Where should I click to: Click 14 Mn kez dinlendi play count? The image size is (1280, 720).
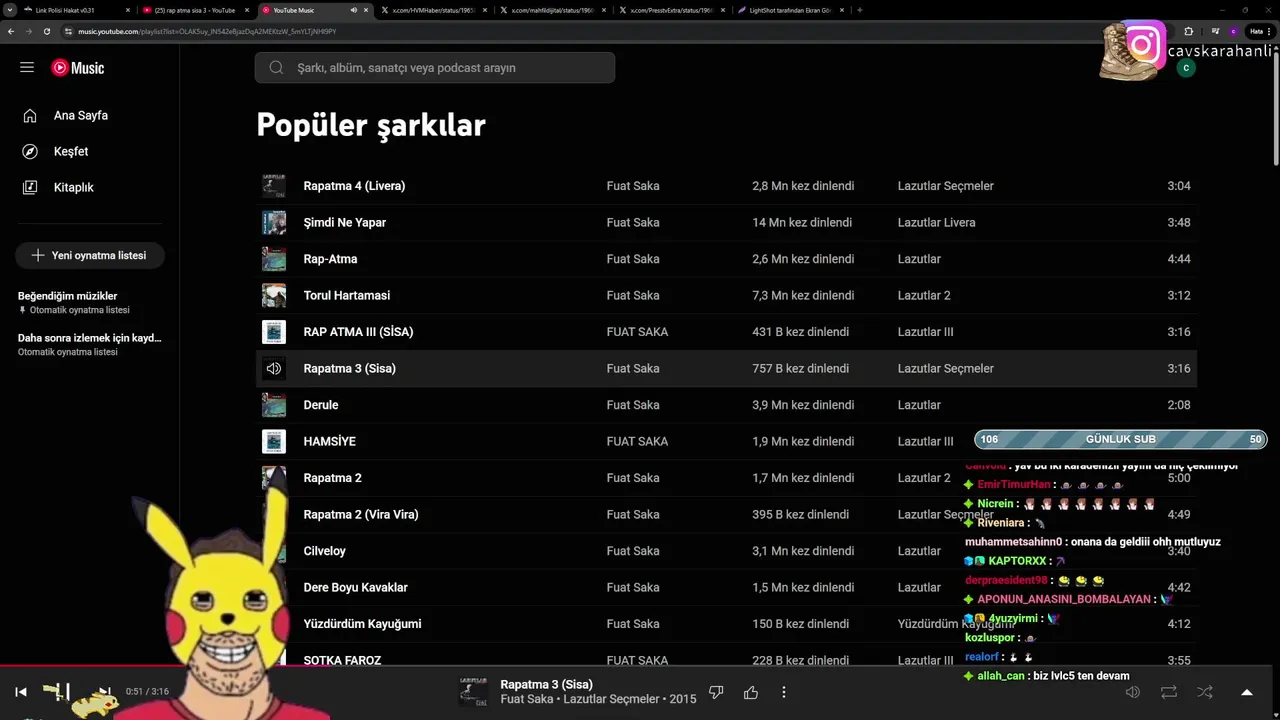(802, 222)
